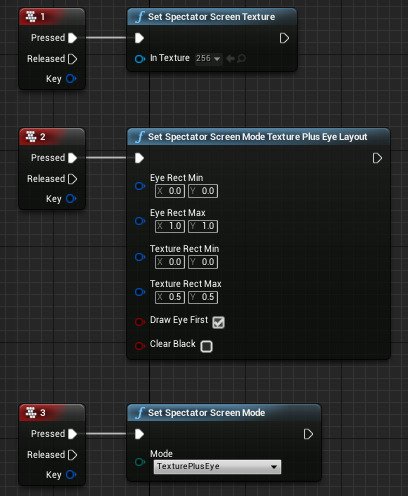Click Texture Rect Min input pin
The height and width of the screenshot is (496, 408).
click(x=140, y=257)
